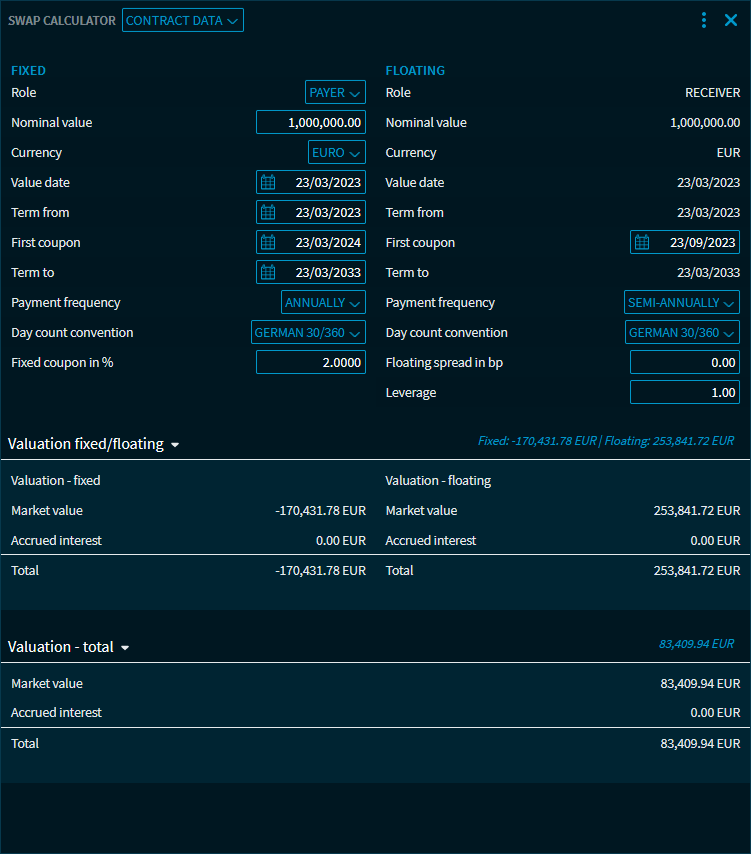Image resolution: width=751 pixels, height=854 pixels.
Task: Edit the Leverage input field
Action: pos(685,392)
